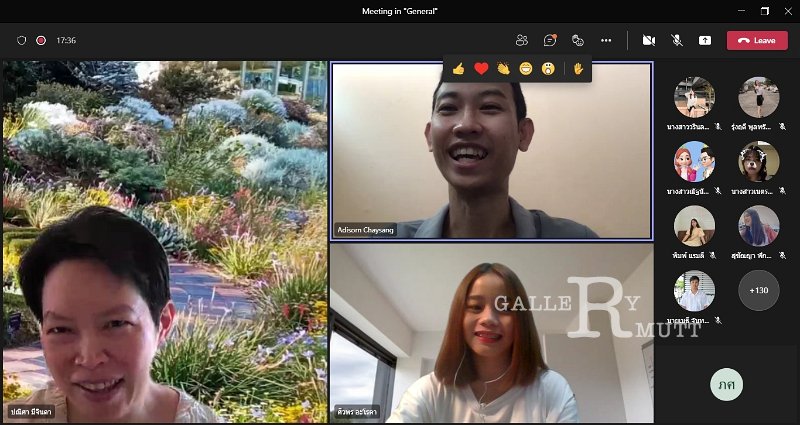Click the 17:36 meeting timer

pyautogui.click(x=66, y=40)
